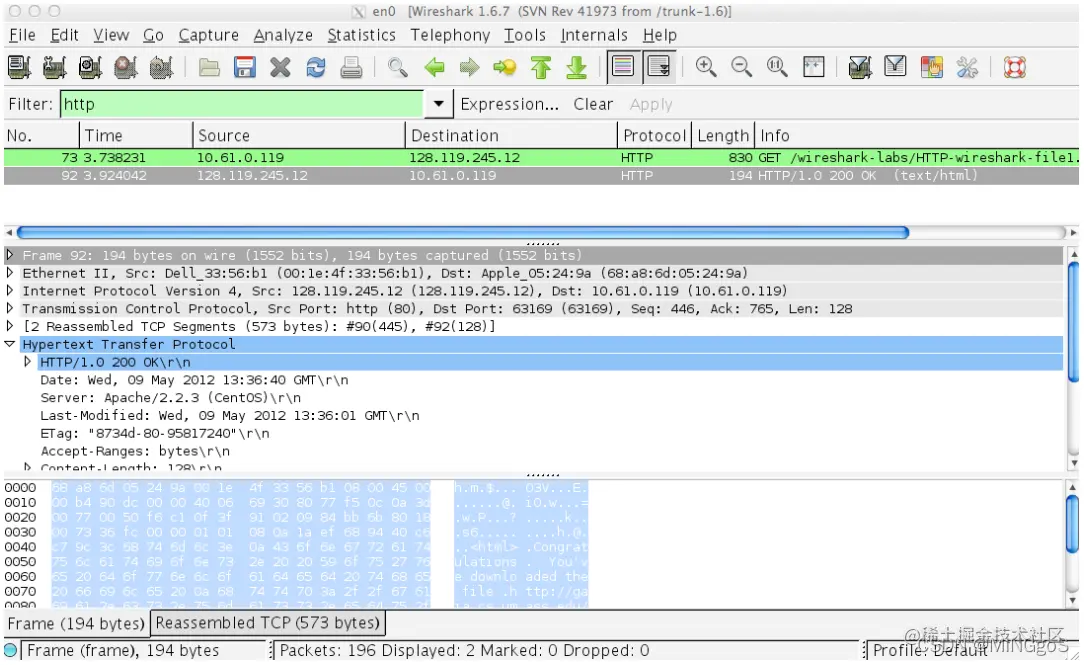Open the capture options icon
The height and width of the screenshot is (665, 1084).
[x=54, y=67]
